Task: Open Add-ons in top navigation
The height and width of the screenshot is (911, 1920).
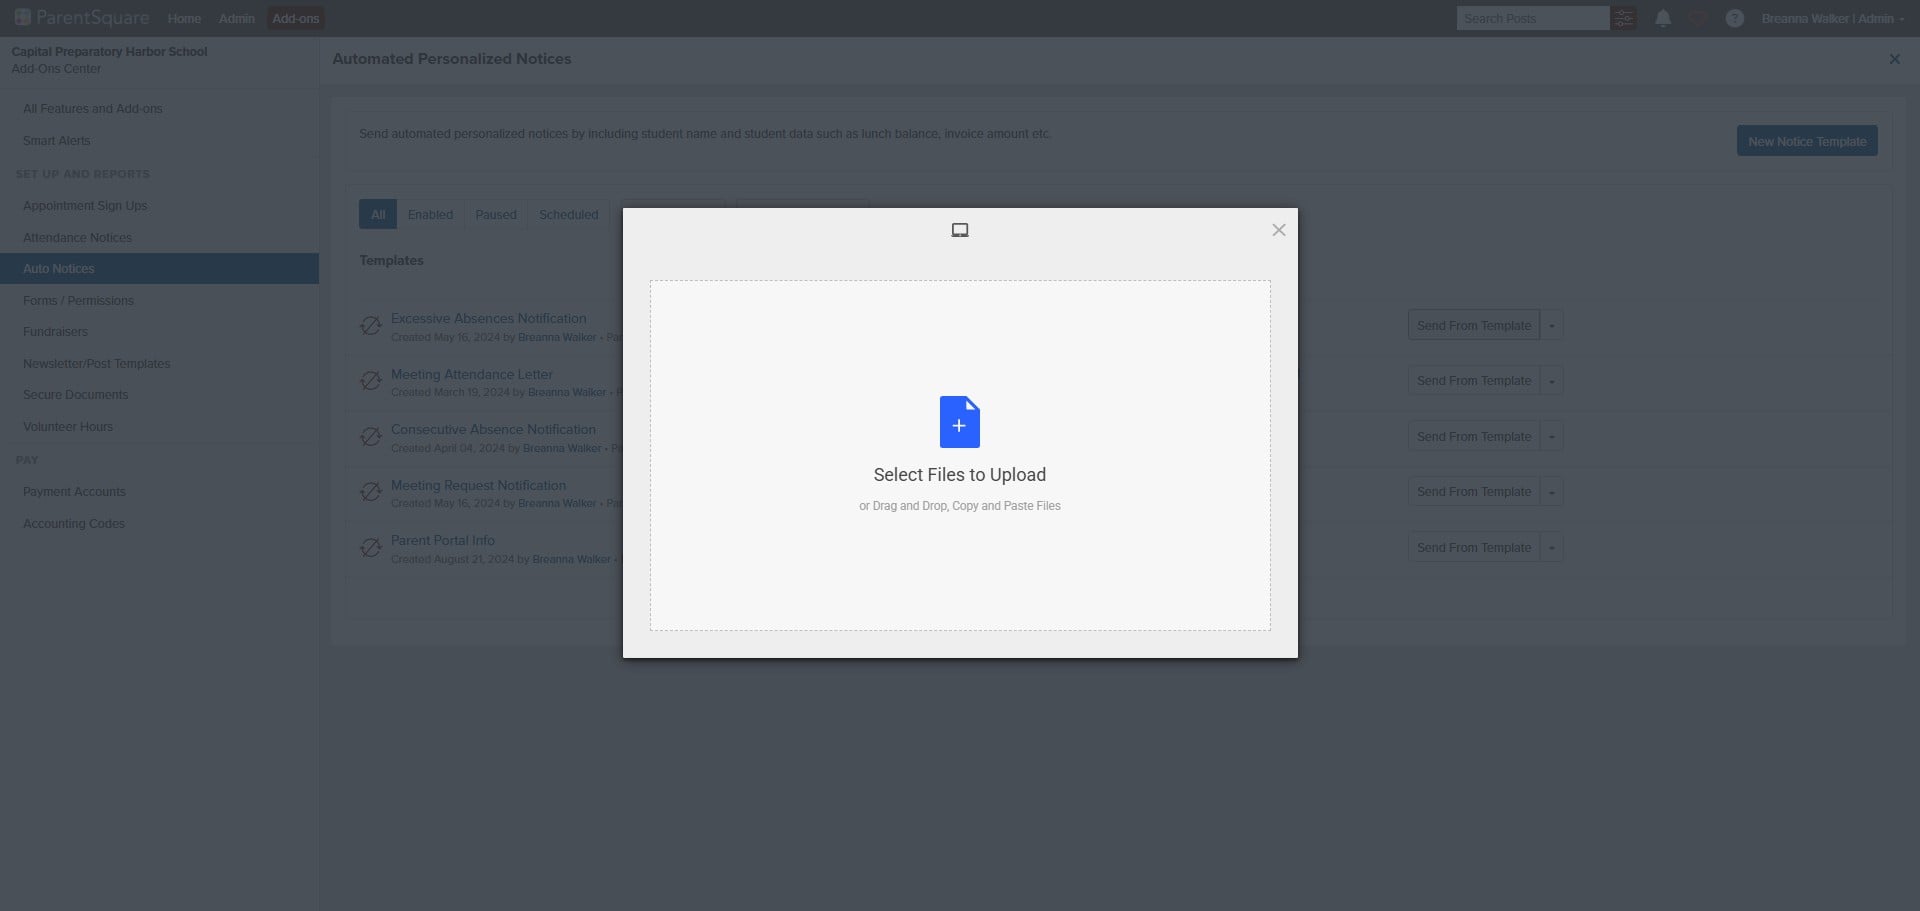Action: [x=296, y=18]
